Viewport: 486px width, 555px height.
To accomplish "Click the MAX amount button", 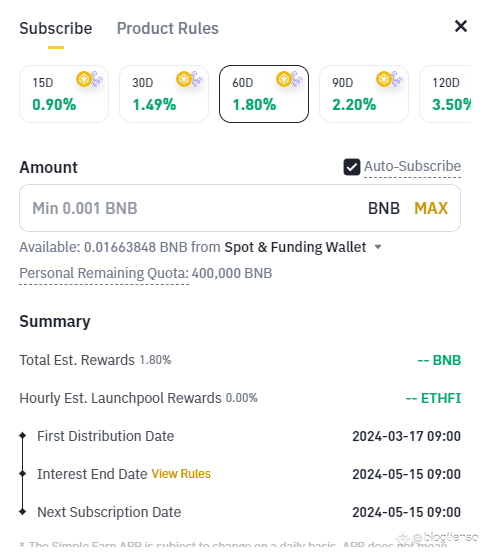I will pyautogui.click(x=431, y=208).
